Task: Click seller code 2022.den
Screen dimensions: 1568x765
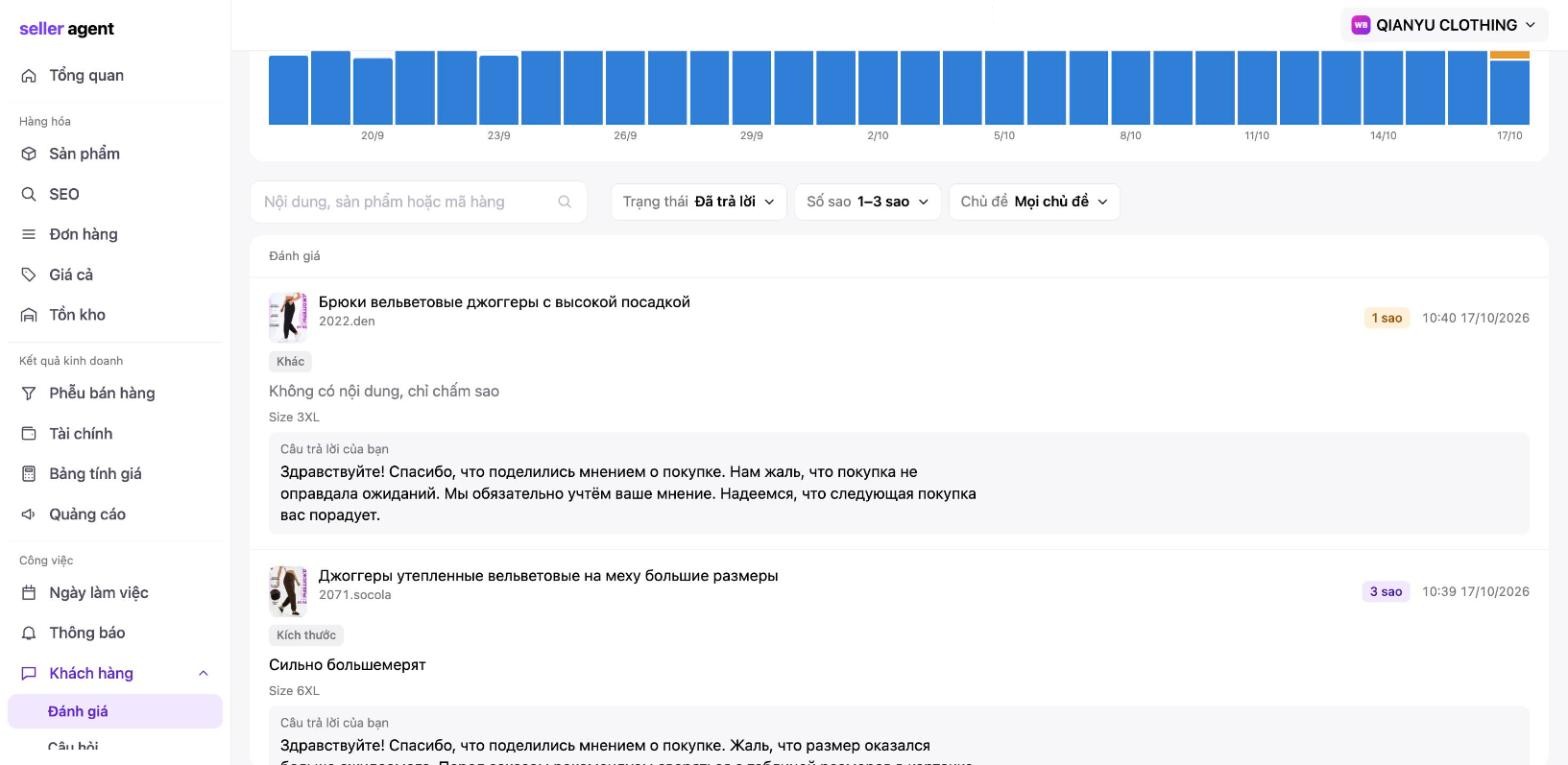Action: pyautogui.click(x=347, y=321)
